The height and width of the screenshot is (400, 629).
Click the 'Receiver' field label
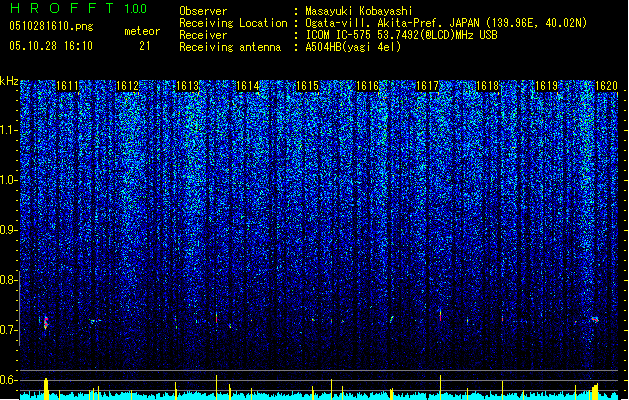tap(203, 35)
